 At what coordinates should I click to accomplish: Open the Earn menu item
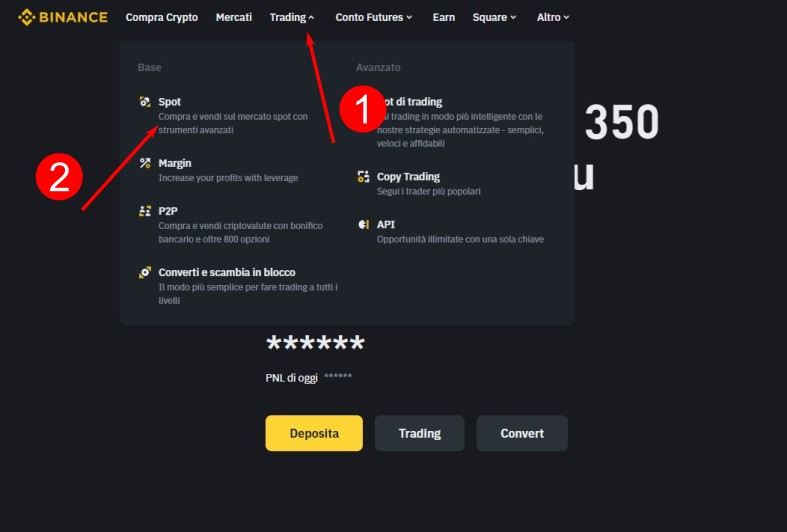444,17
